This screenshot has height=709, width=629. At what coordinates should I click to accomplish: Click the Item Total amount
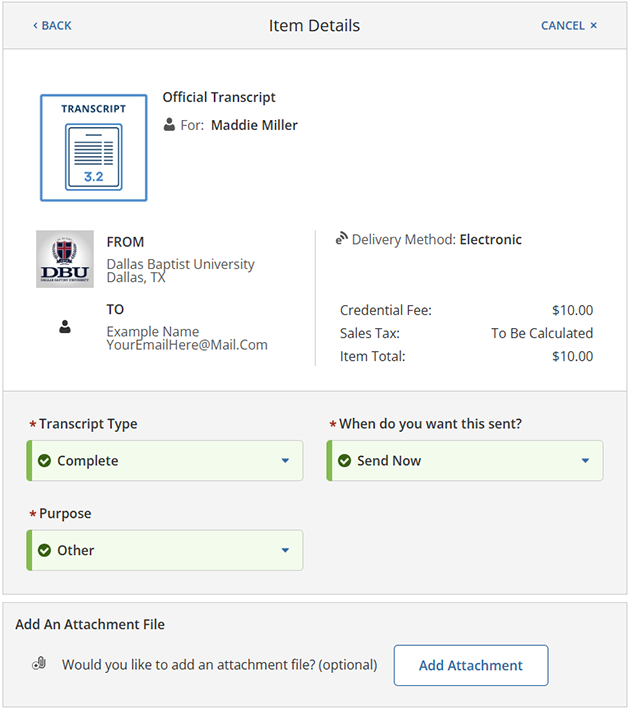[x=572, y=356]
